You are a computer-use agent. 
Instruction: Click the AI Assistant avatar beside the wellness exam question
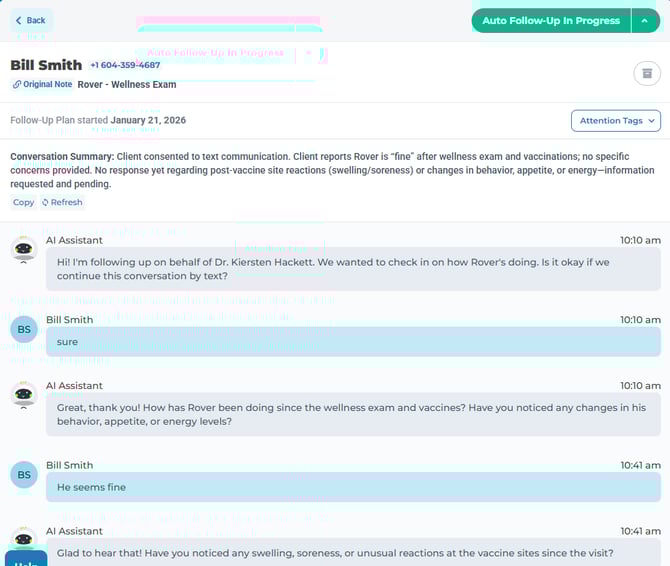tap(24, 395)
